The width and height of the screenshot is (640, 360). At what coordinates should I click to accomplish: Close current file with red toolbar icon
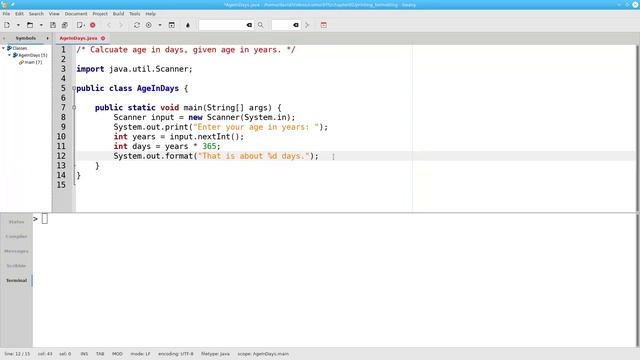click(93, 25)
